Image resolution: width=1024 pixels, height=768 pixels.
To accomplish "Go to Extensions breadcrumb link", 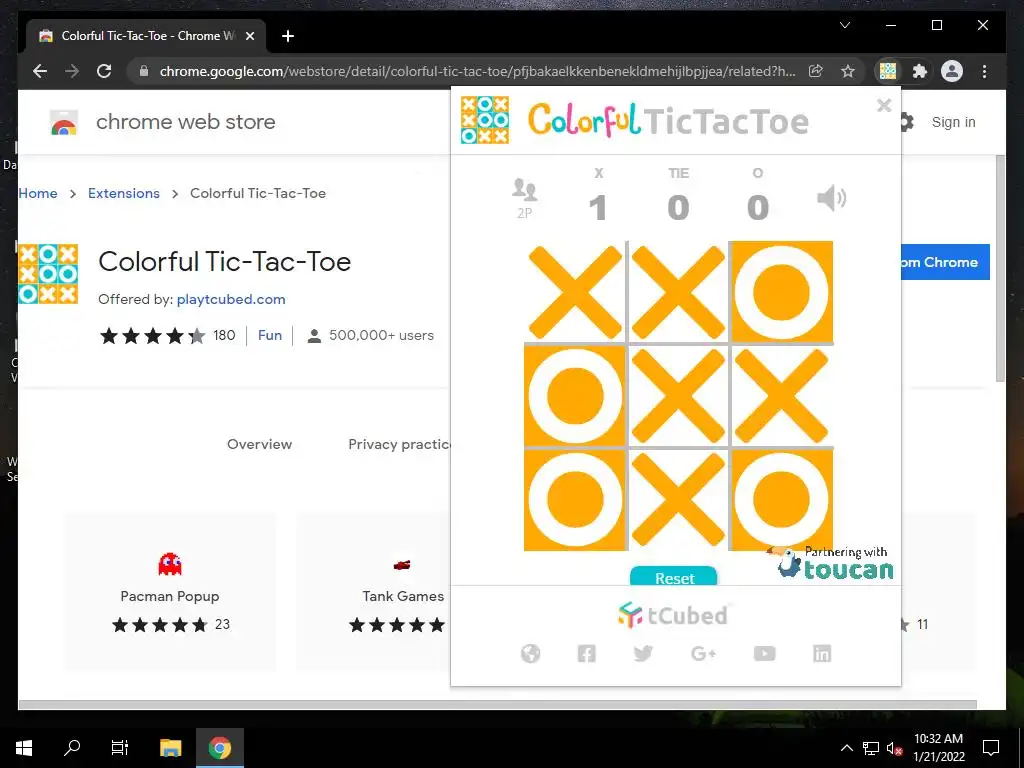I will tap(123, 193).
